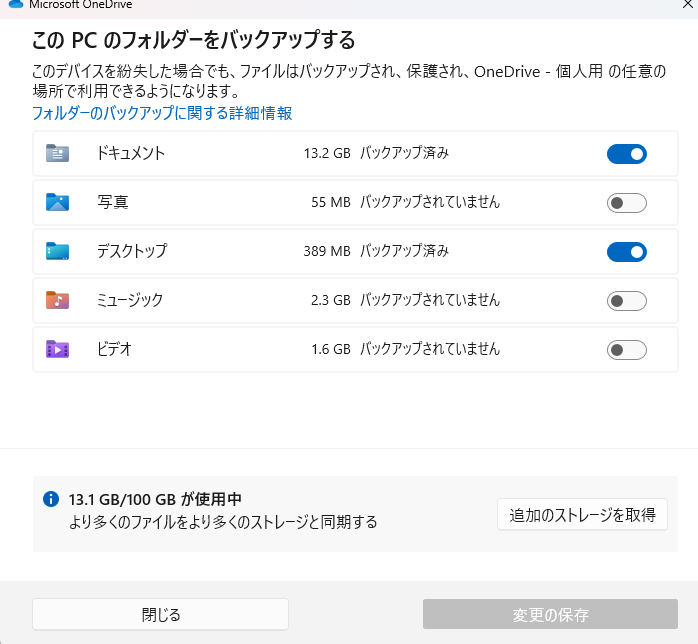The height and width of the screenshot is (644, 698).
Task: Click バックアップされていません status in 写真 row
Action: point(430,202)
